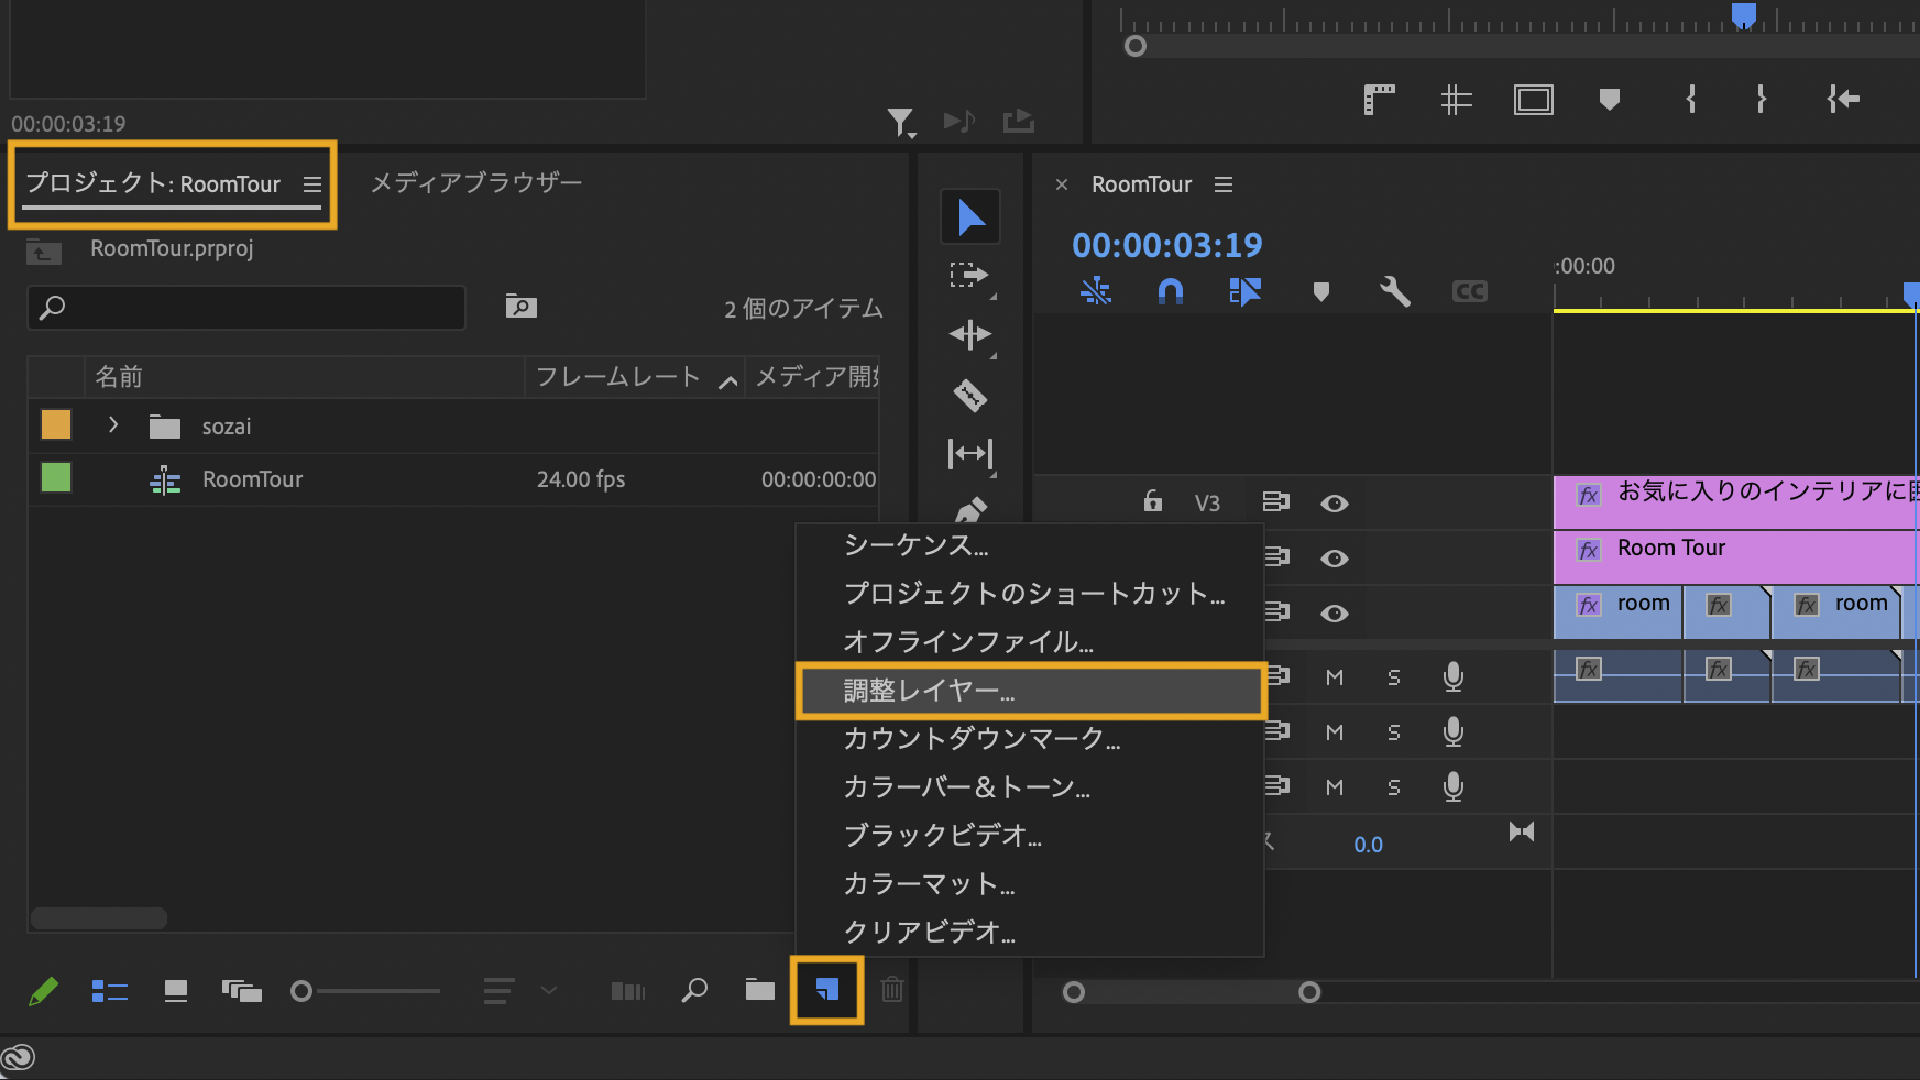Toggle the Snap in timeline magnet
Image resolution: width=1920 pixels, height=1080 pixels.
(1170, 292)
